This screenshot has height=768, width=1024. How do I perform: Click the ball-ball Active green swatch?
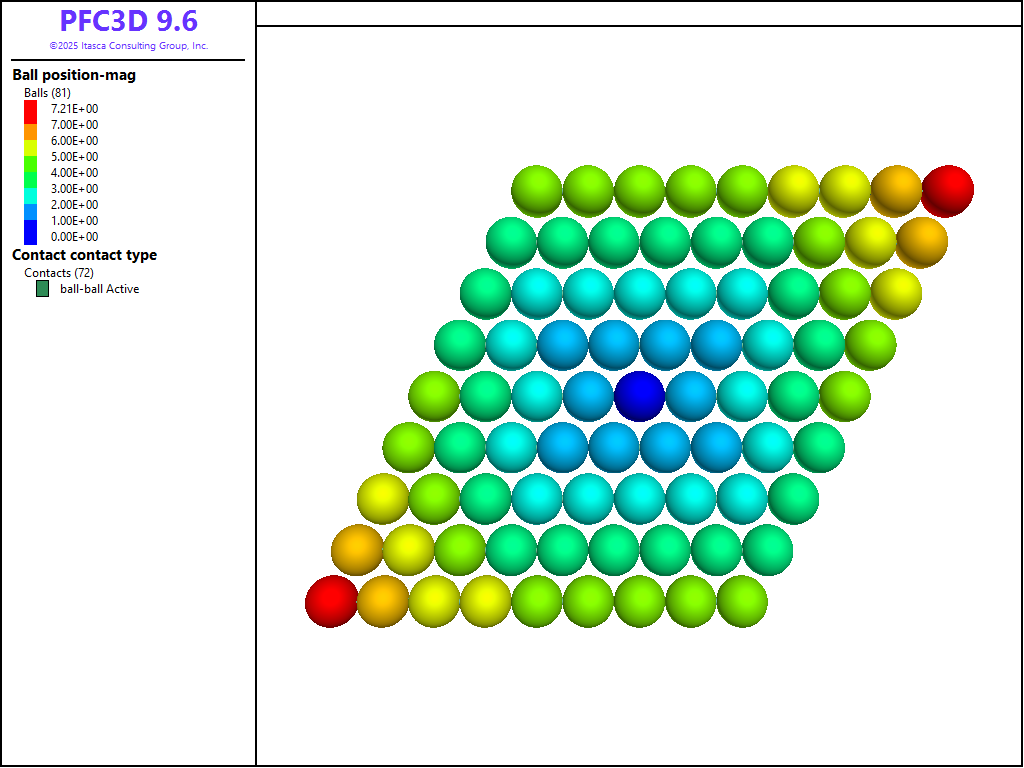tap(42, 289)
